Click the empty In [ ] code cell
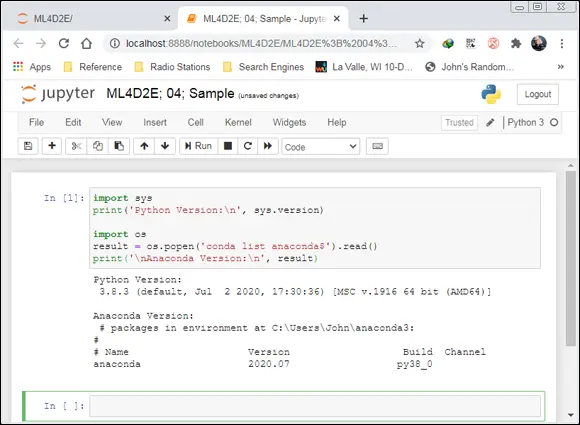The width and height of the screenshot is (580, 425). click(x=315, y=406)
